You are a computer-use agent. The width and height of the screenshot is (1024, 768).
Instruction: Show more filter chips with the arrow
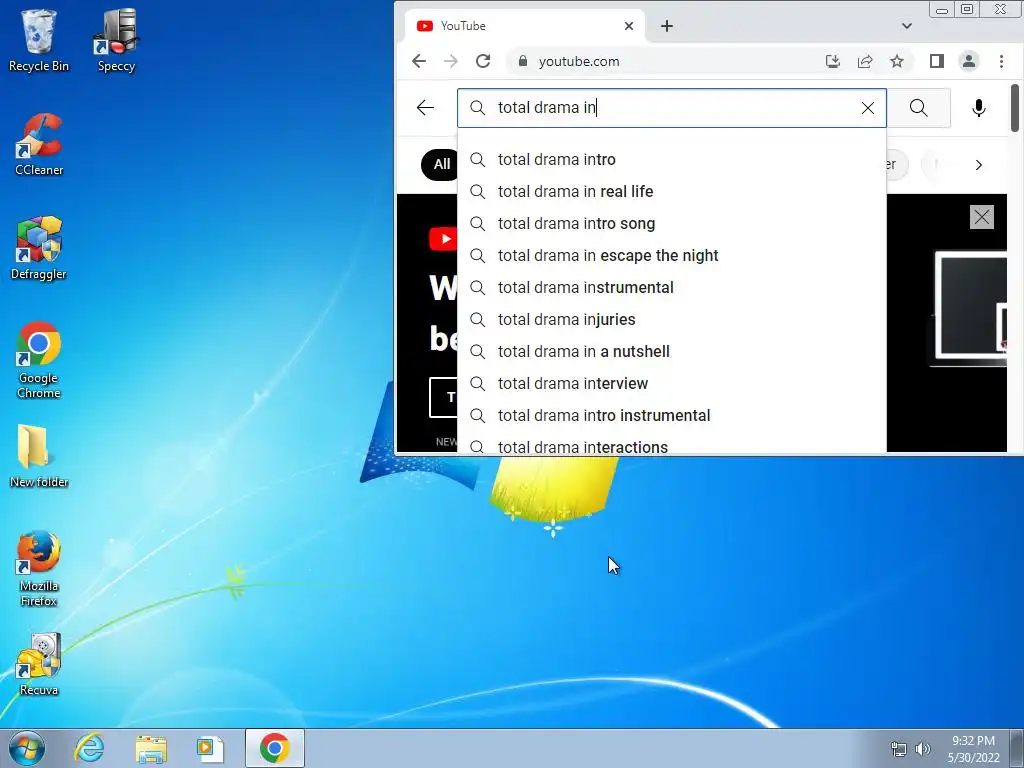pos(978,165)
